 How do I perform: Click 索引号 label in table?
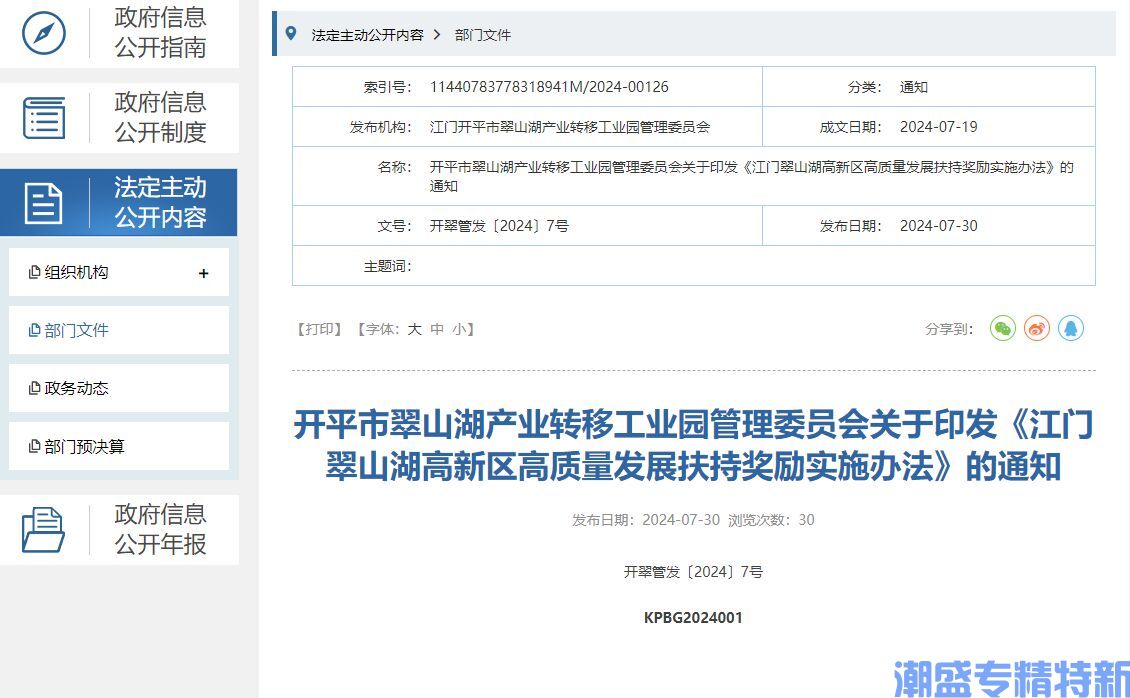387,87
